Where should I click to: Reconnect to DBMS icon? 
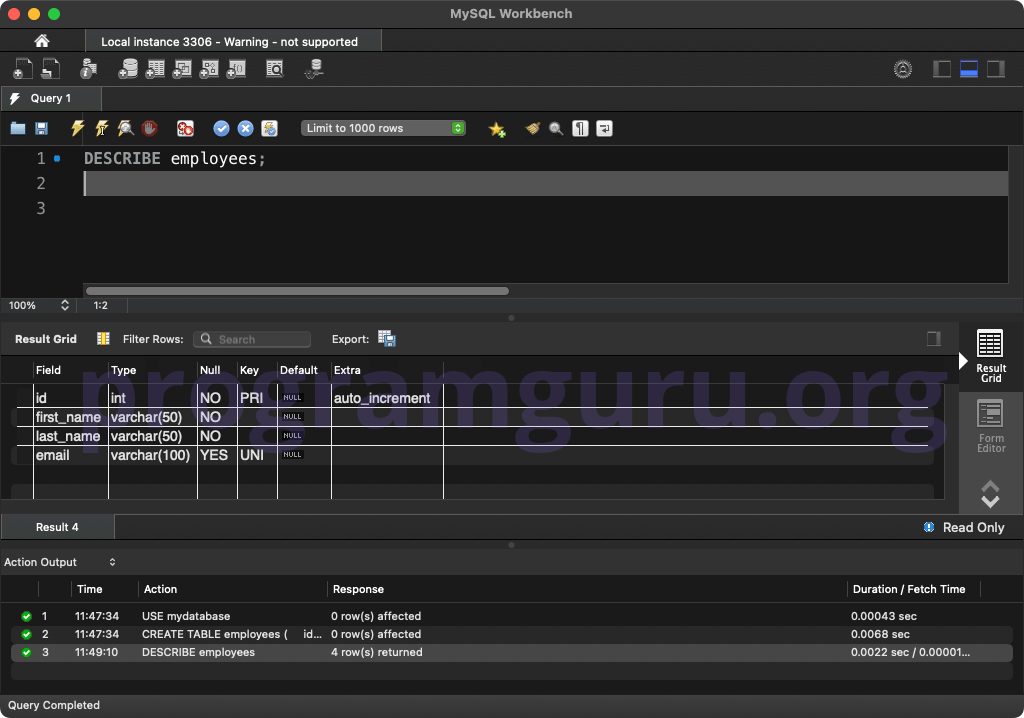[314, 69]
